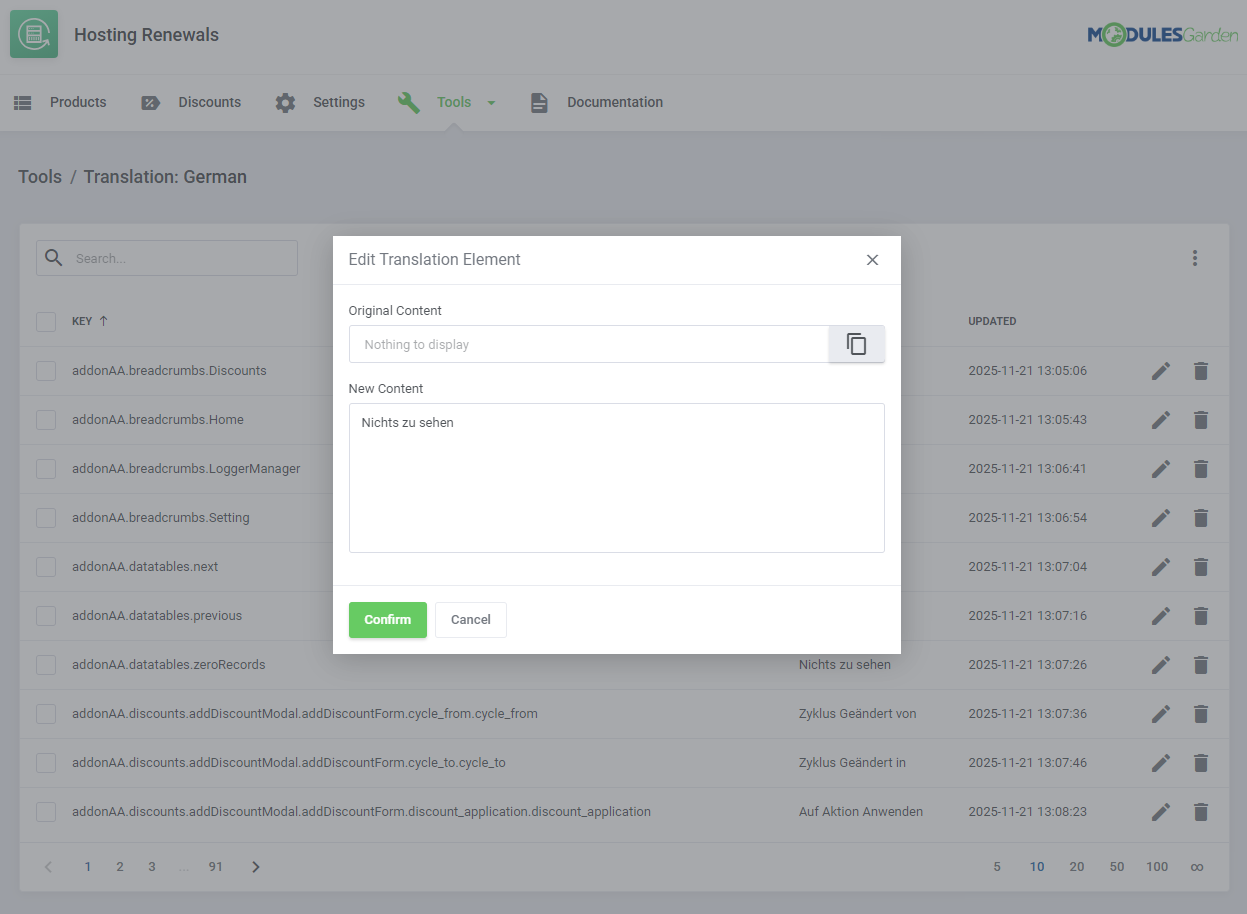Image resolution: width=1247 pixels, height=914 pixels.
Task: Go to next page with right chevron
Action: click(x=255, y=866)
